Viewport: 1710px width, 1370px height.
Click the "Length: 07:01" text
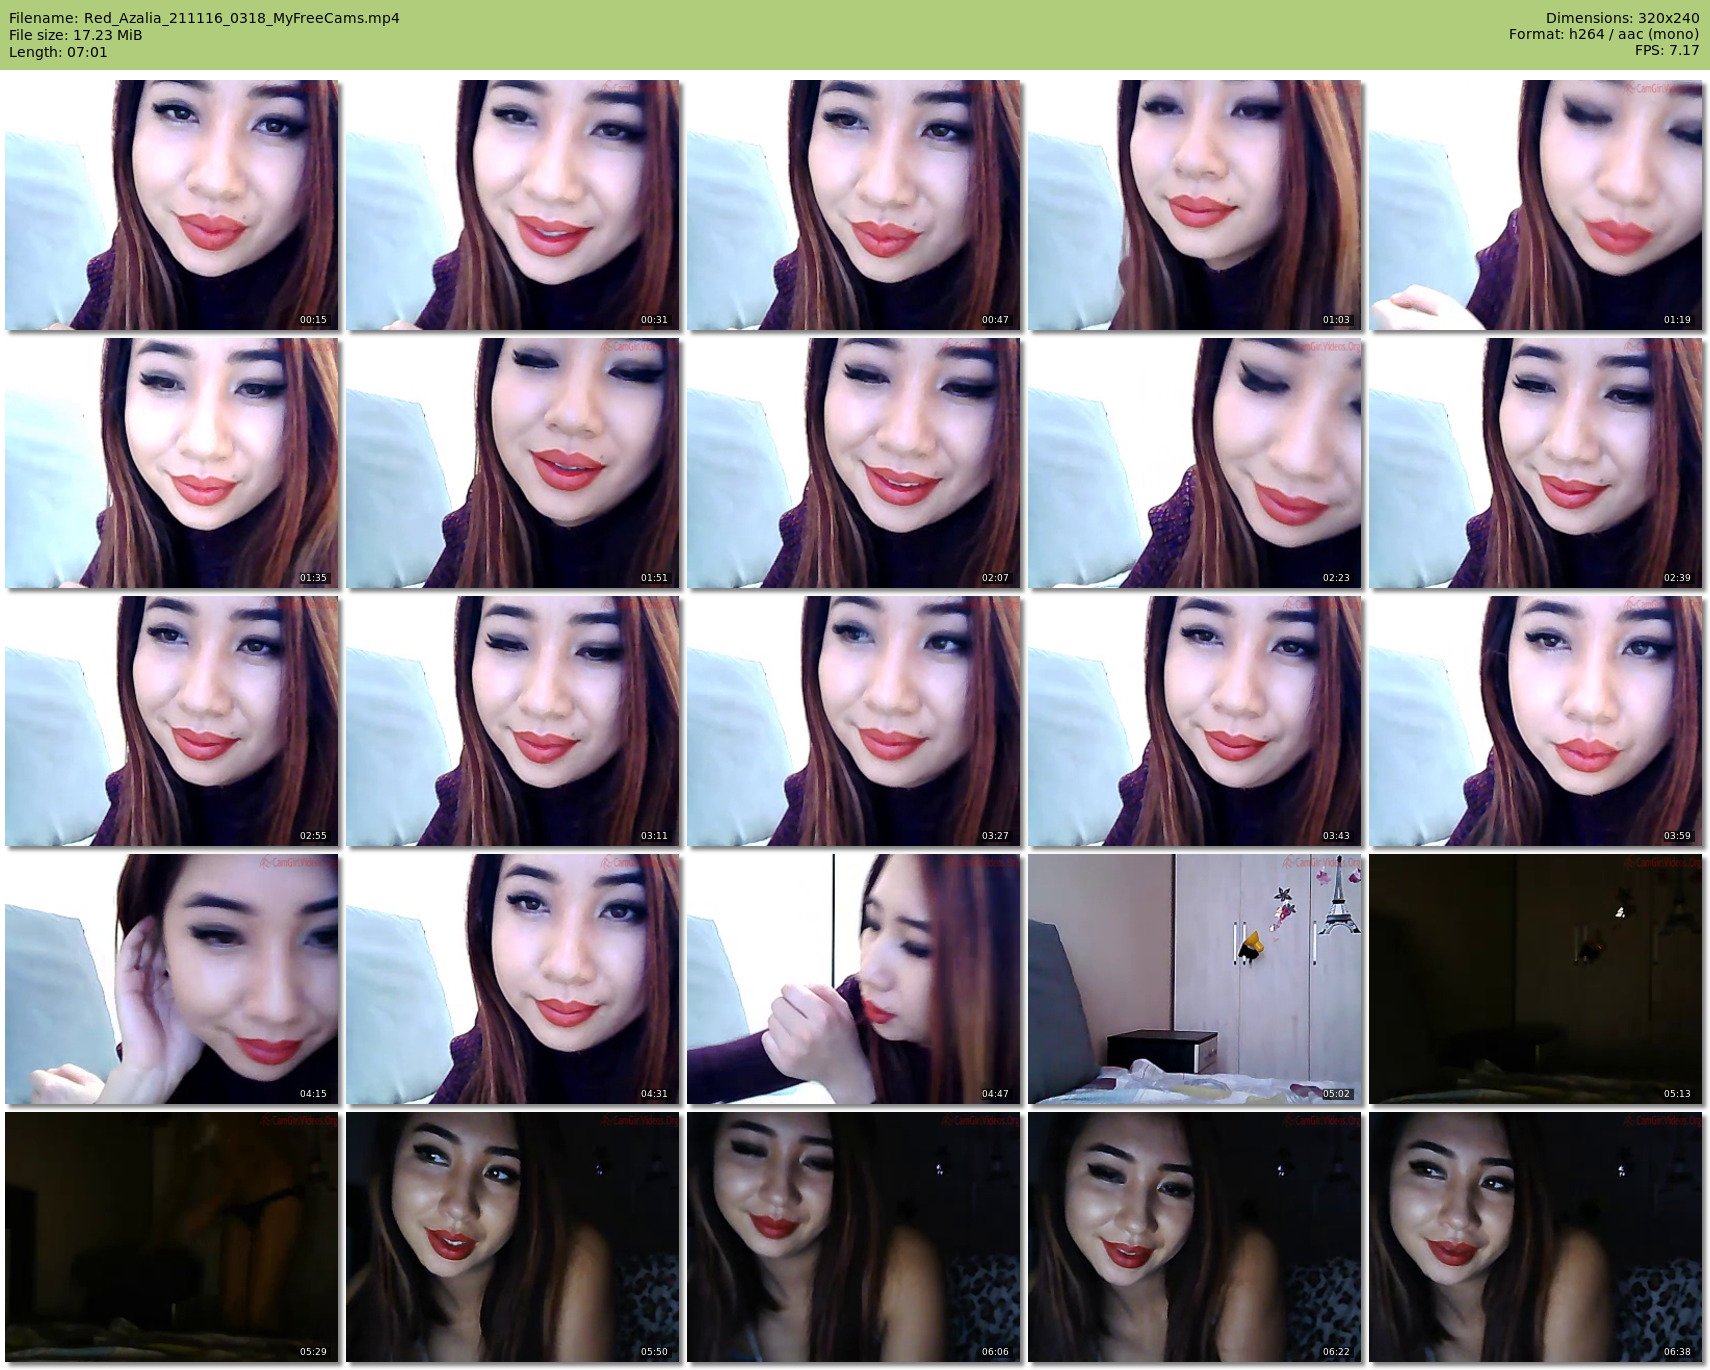click(58, 52)
